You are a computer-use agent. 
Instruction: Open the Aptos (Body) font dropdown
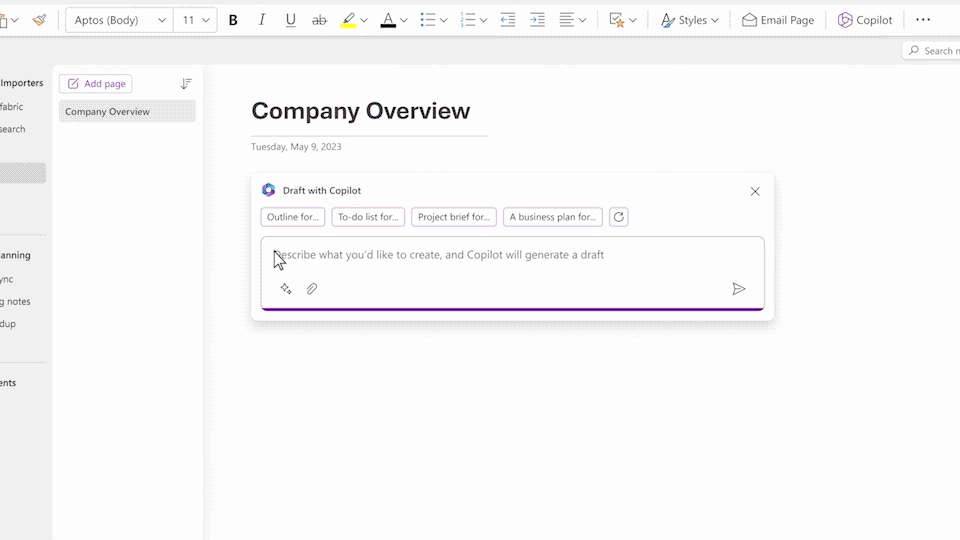pyautogui.click(x=119, y=20)
